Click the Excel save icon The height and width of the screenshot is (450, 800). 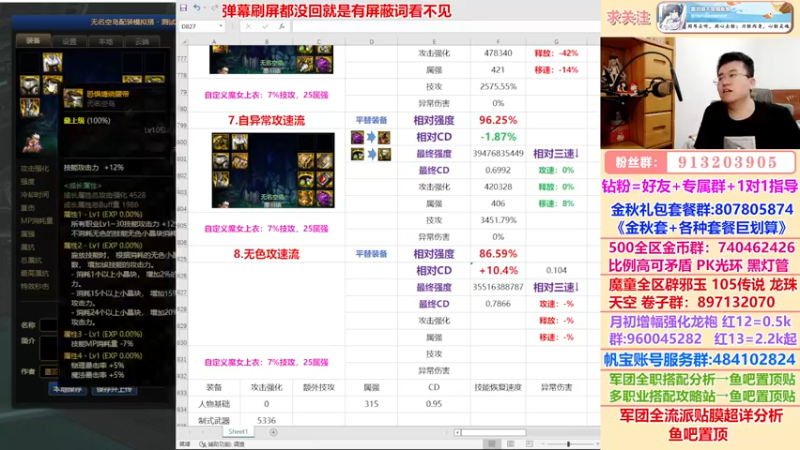pos(183,8)
